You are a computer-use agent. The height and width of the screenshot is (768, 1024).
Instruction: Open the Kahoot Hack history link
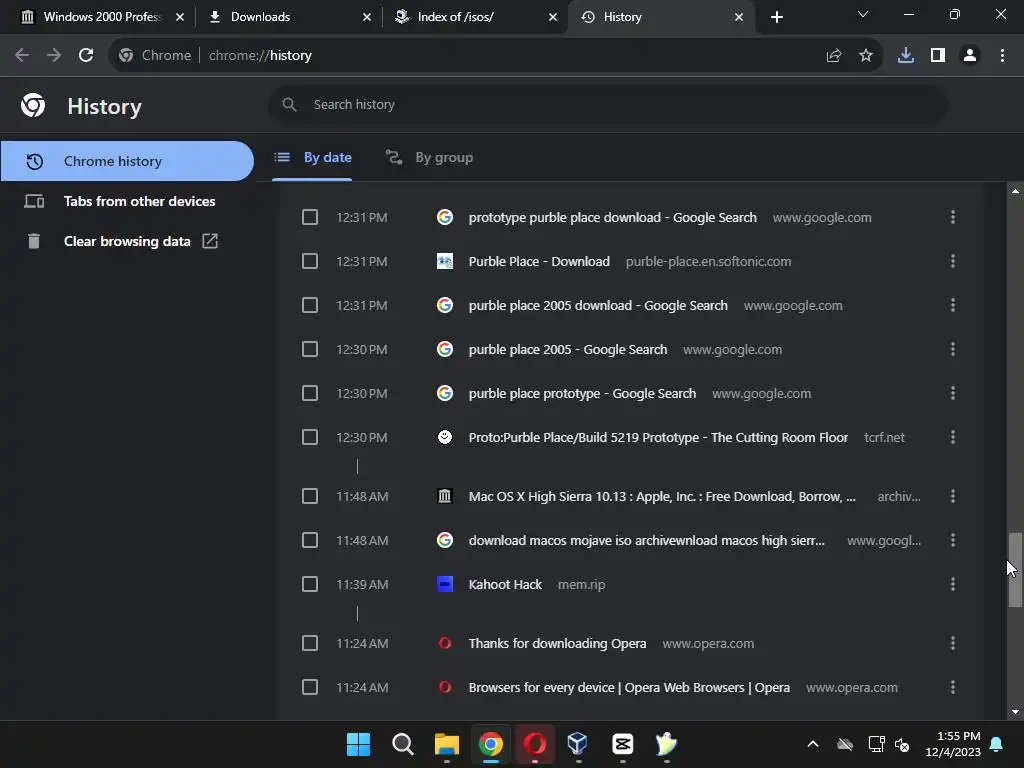tap(505, 584)
